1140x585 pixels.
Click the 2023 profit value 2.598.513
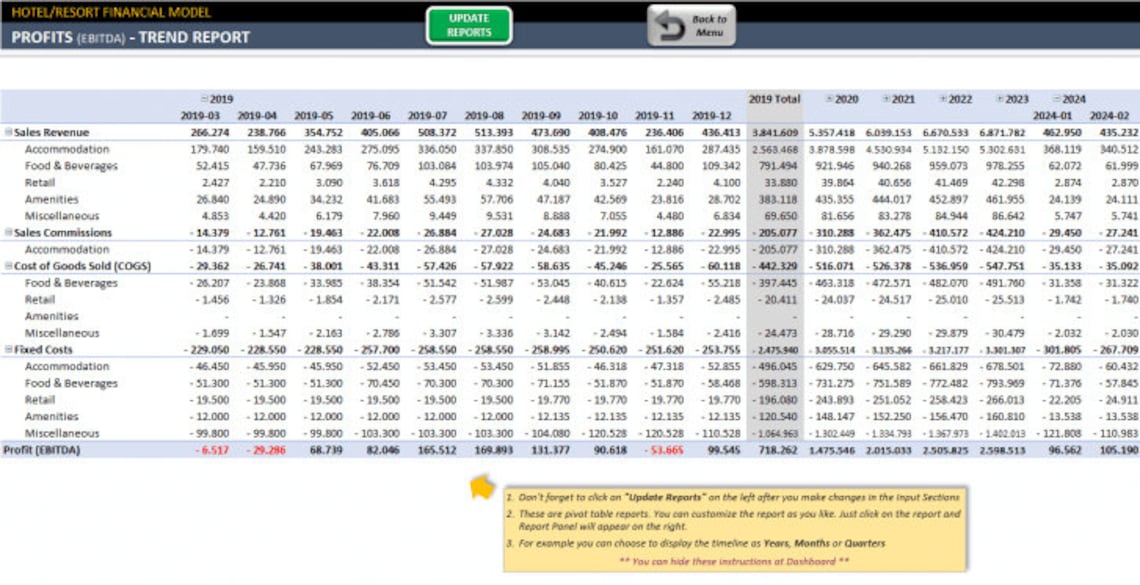click(1003, 450)
